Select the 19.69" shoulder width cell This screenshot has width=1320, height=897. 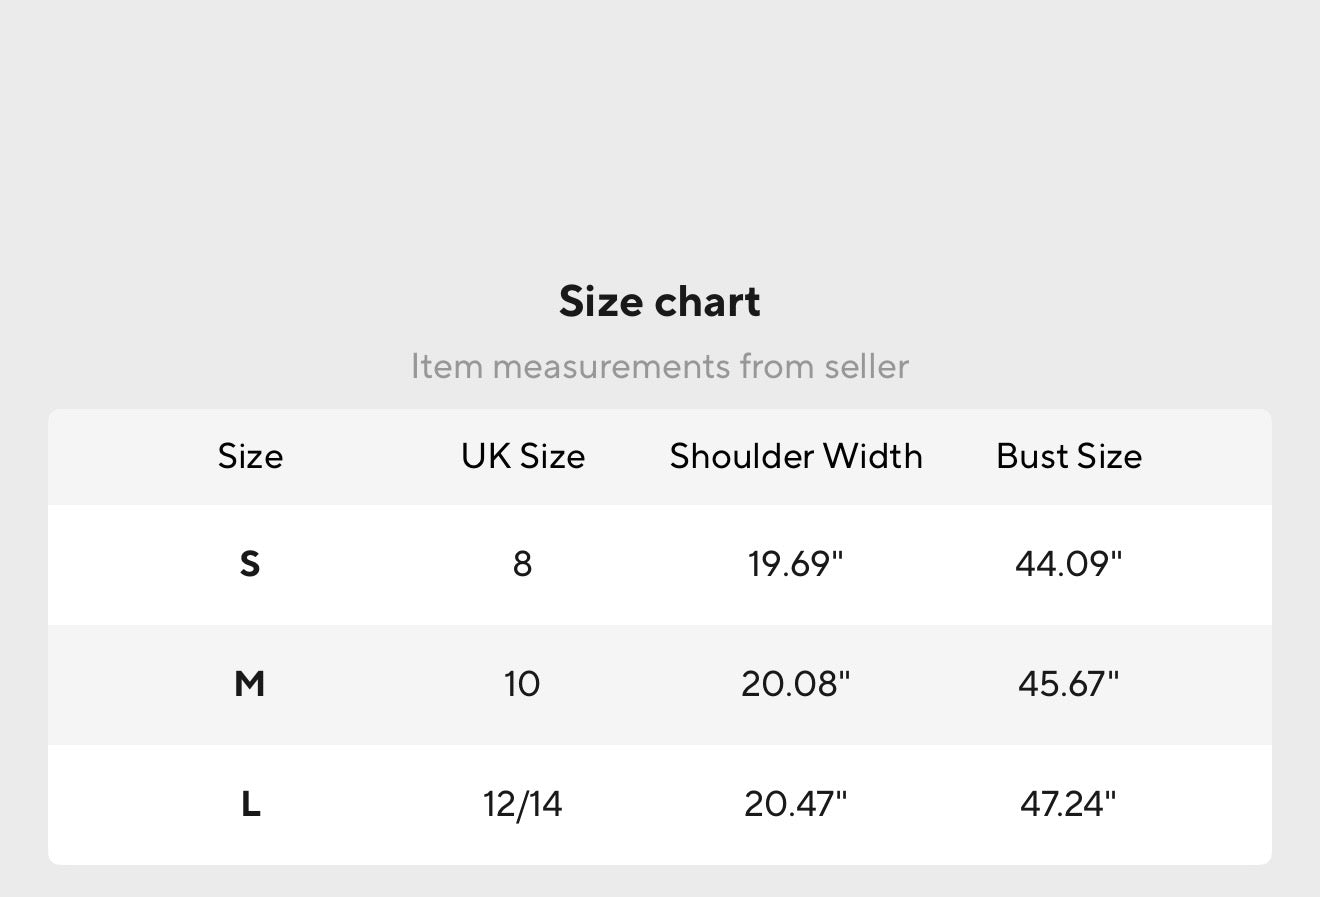(x=796, y=564)
